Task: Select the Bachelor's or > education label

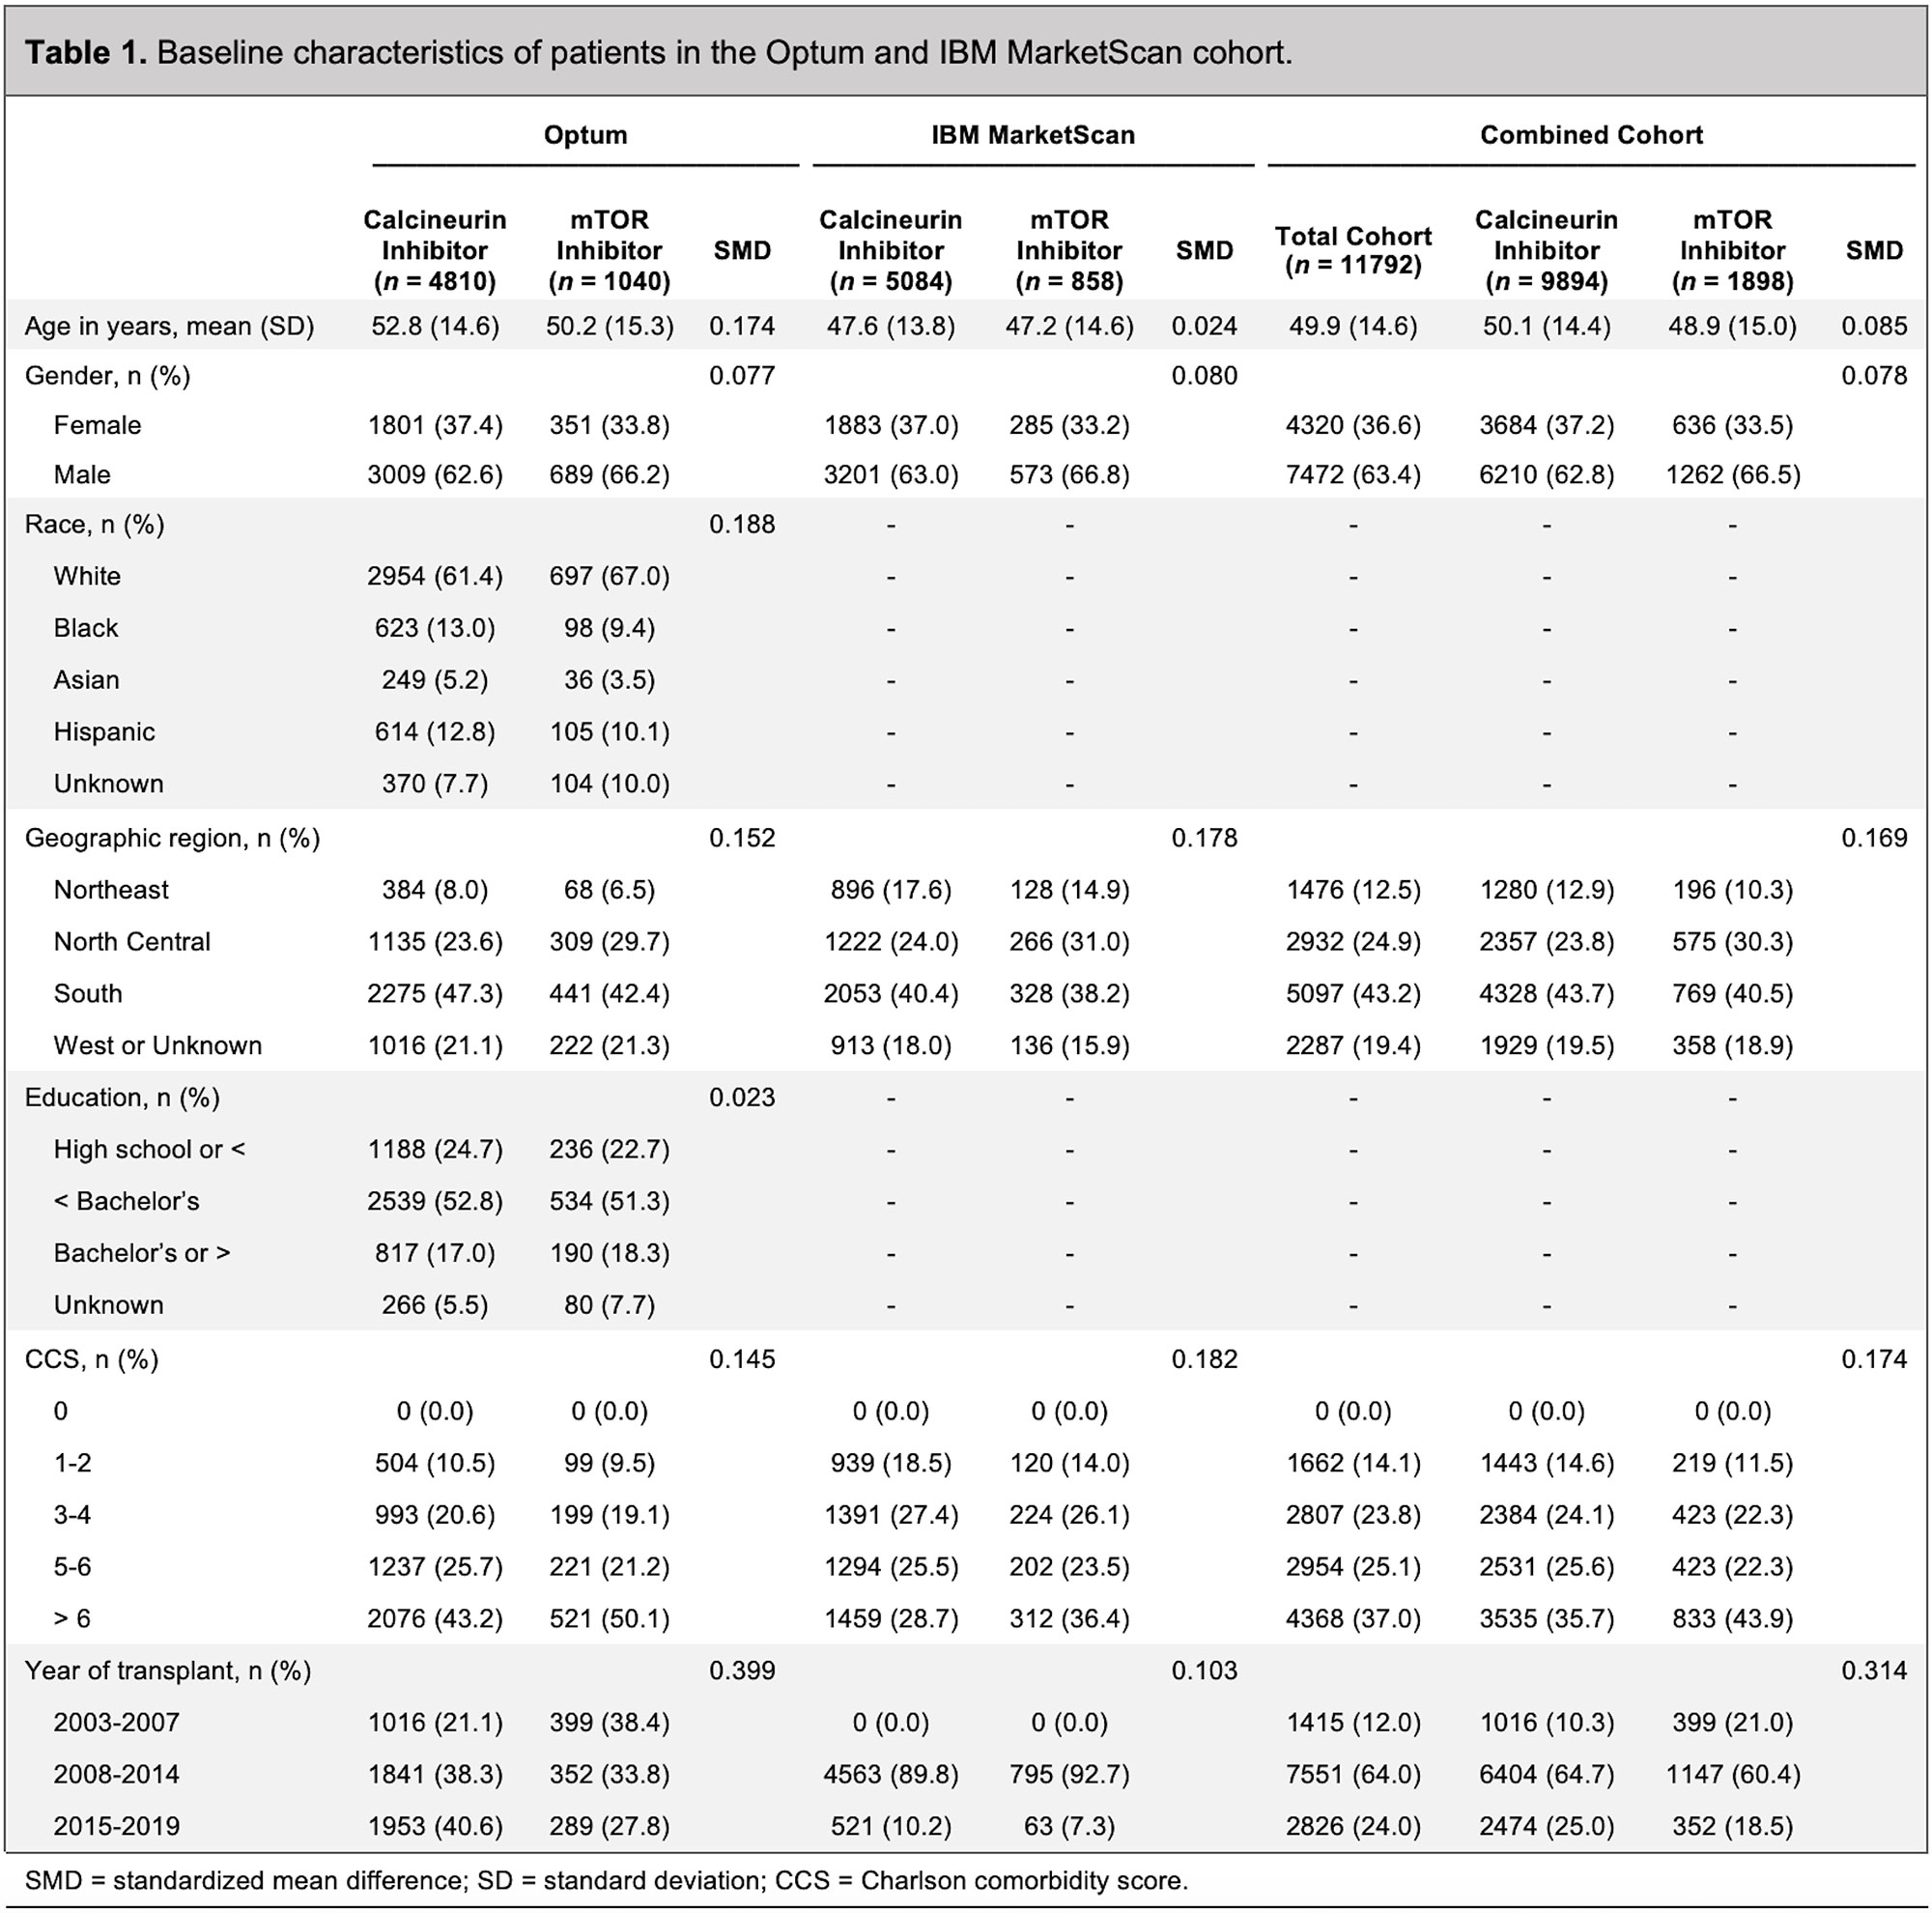Action: pos(132,1252)
